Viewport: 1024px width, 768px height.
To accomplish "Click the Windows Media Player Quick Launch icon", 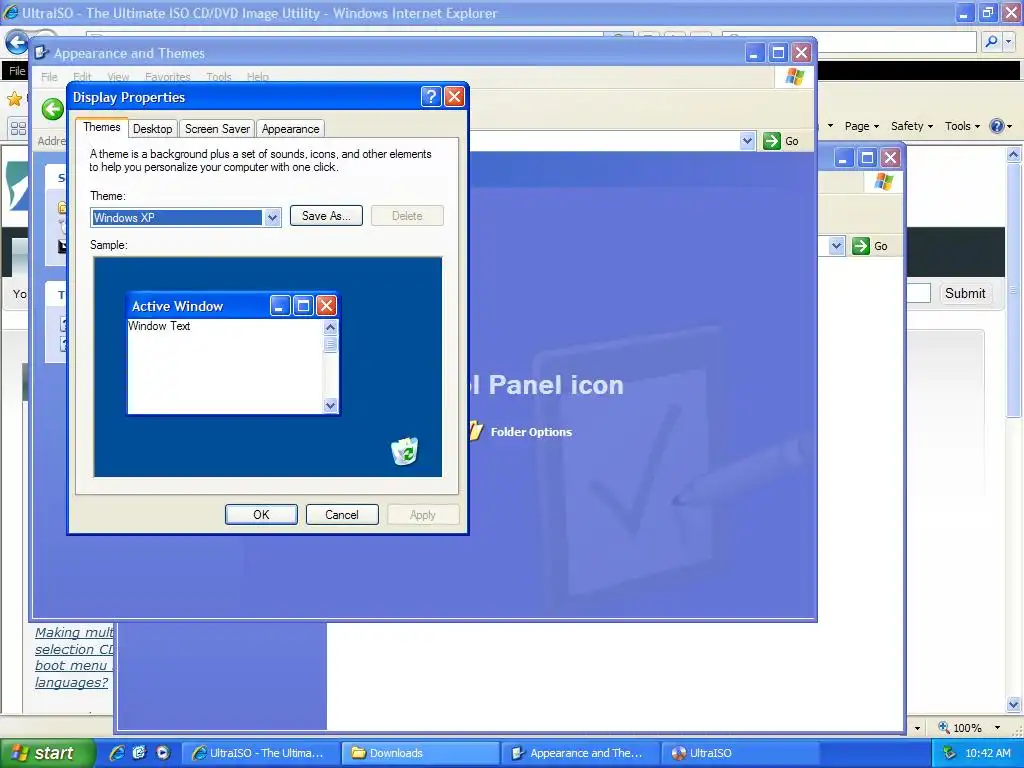I will click(163, 753).
